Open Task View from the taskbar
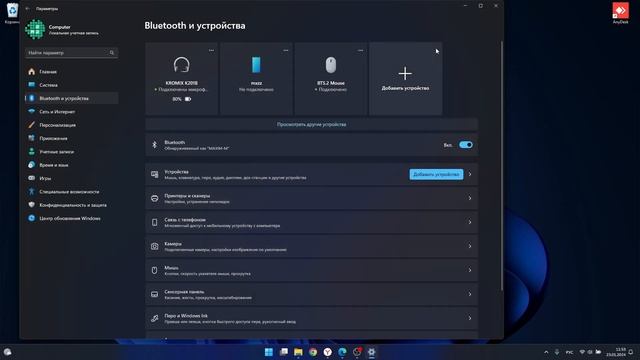Viewport: 640px width, 360px height. 284,352
